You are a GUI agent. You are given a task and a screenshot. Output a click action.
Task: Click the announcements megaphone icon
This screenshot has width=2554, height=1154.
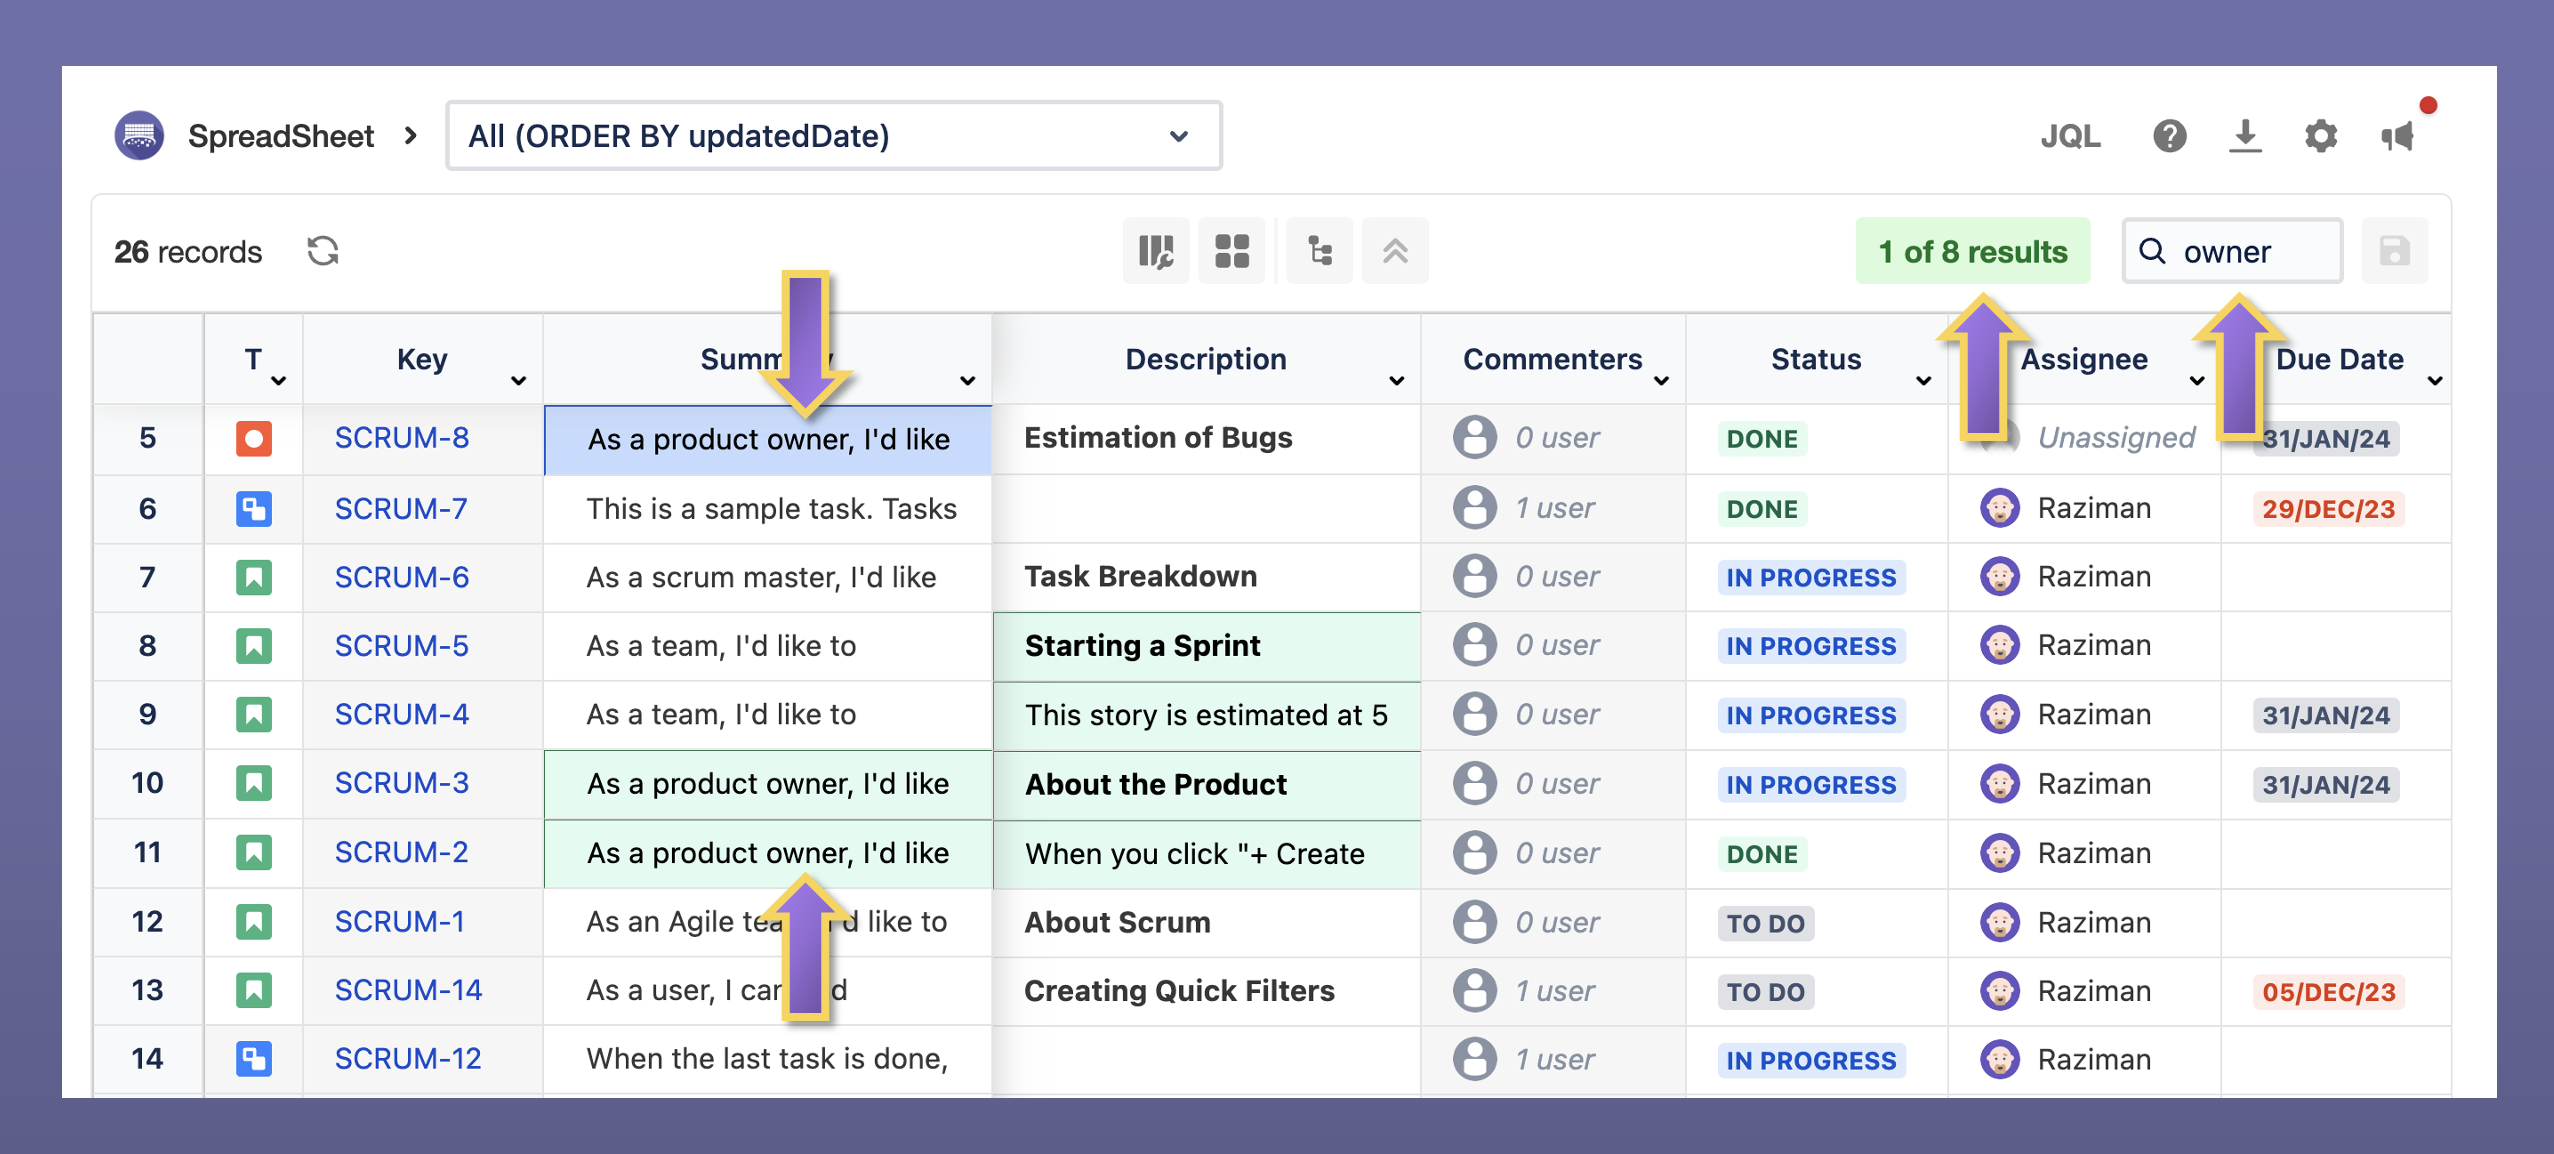(x=2398, y=136)
